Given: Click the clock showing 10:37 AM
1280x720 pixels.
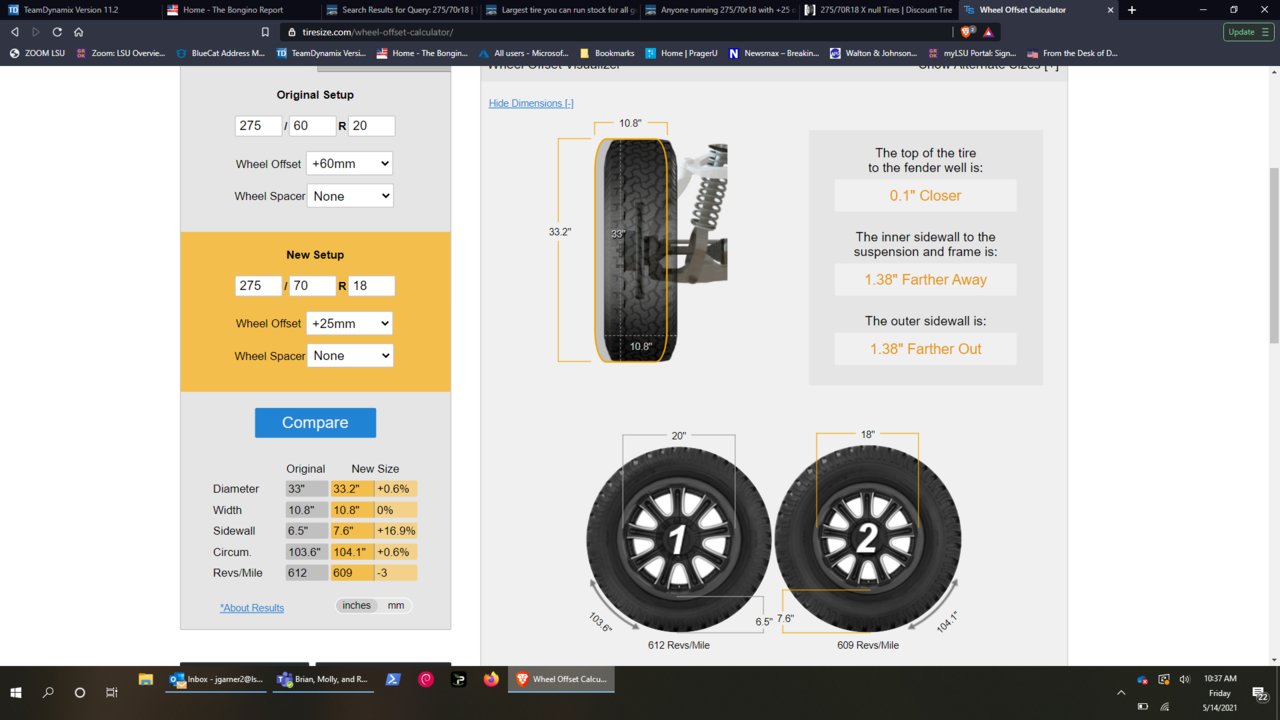Looking at the screenshot, I should (1220, 679).
